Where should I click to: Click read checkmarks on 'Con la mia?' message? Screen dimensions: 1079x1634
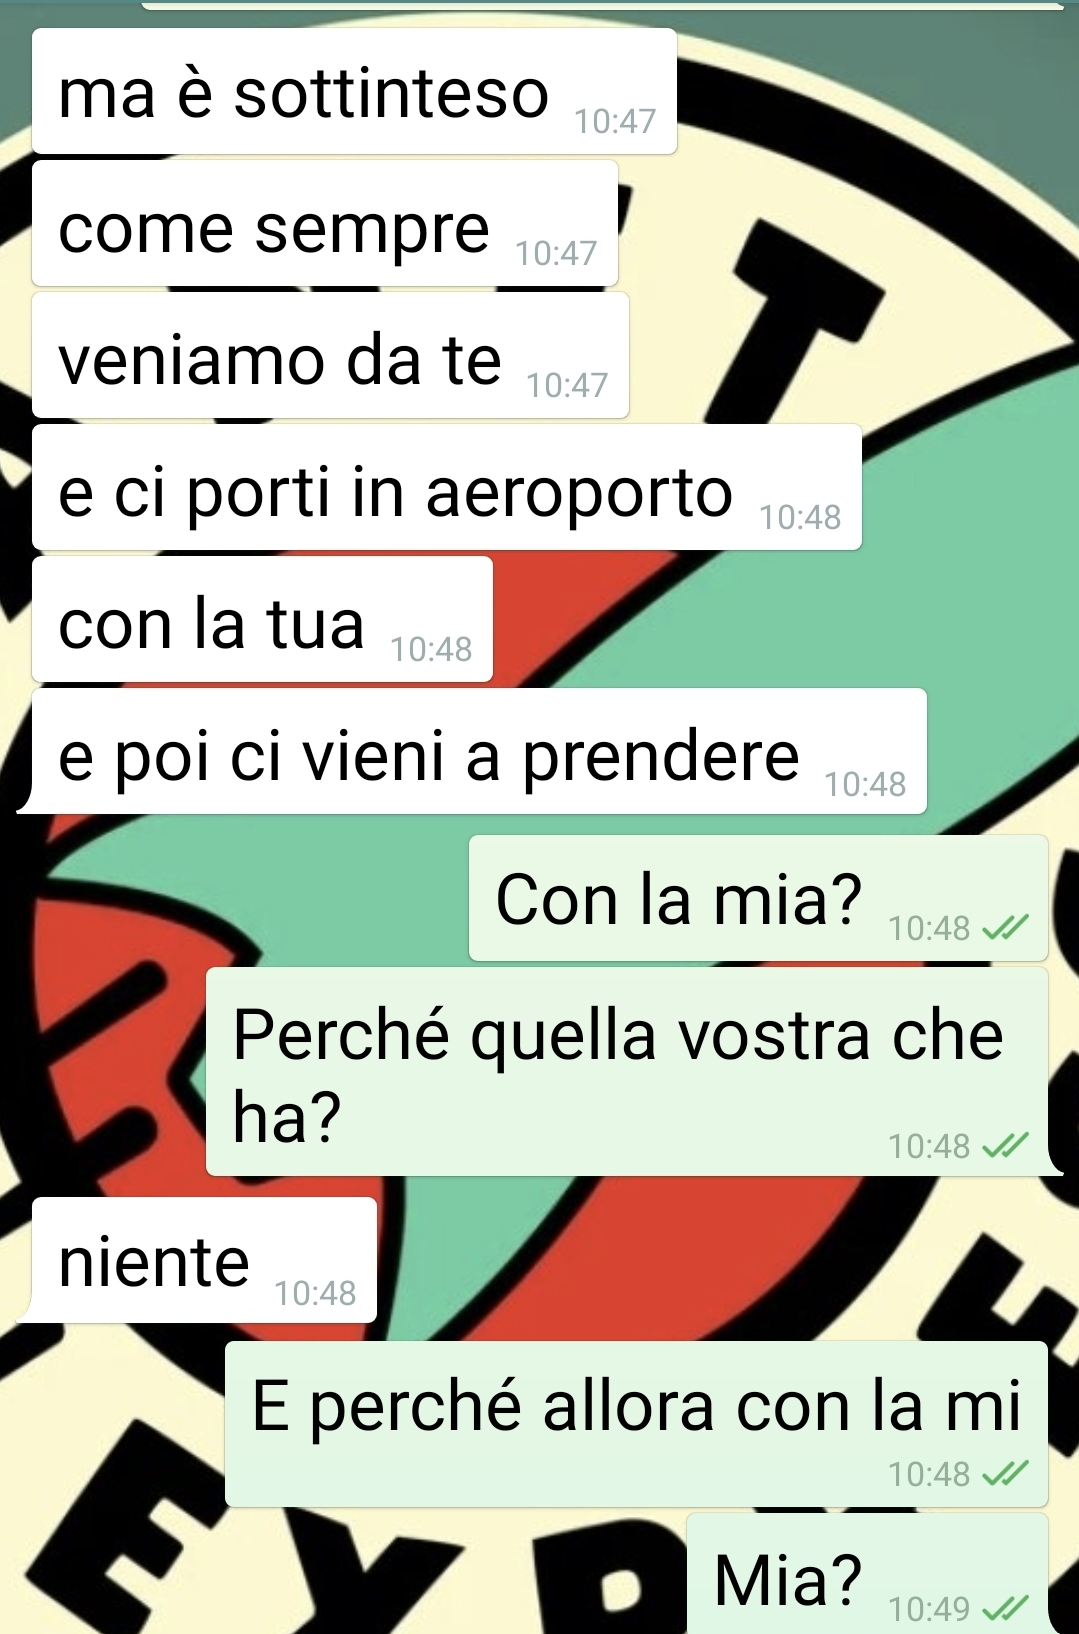coord(1005,929)
